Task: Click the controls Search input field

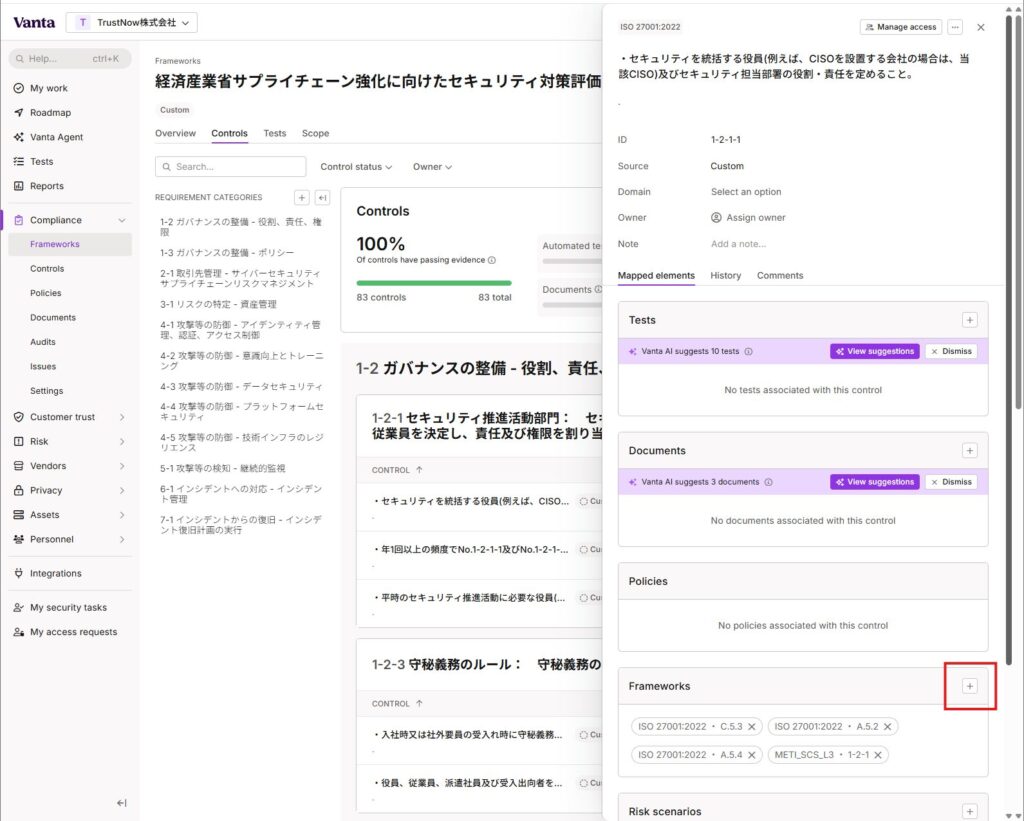Action: [231, 167]
